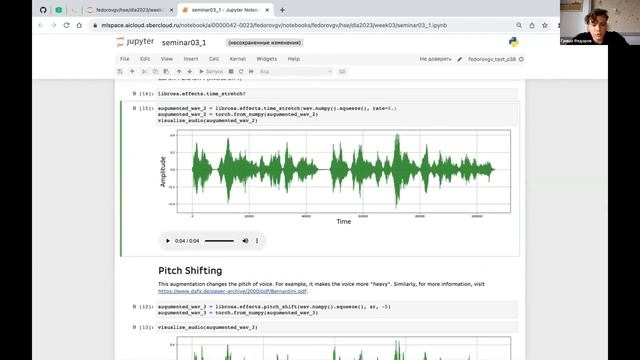
Task: Restart the kernel circular arrow icon
Action: coord(241,71)
